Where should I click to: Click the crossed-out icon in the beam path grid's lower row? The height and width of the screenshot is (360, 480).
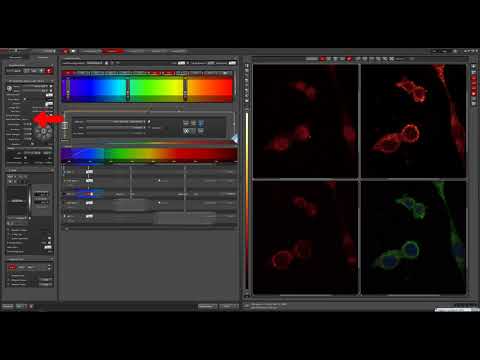click(x=186, y=131)
